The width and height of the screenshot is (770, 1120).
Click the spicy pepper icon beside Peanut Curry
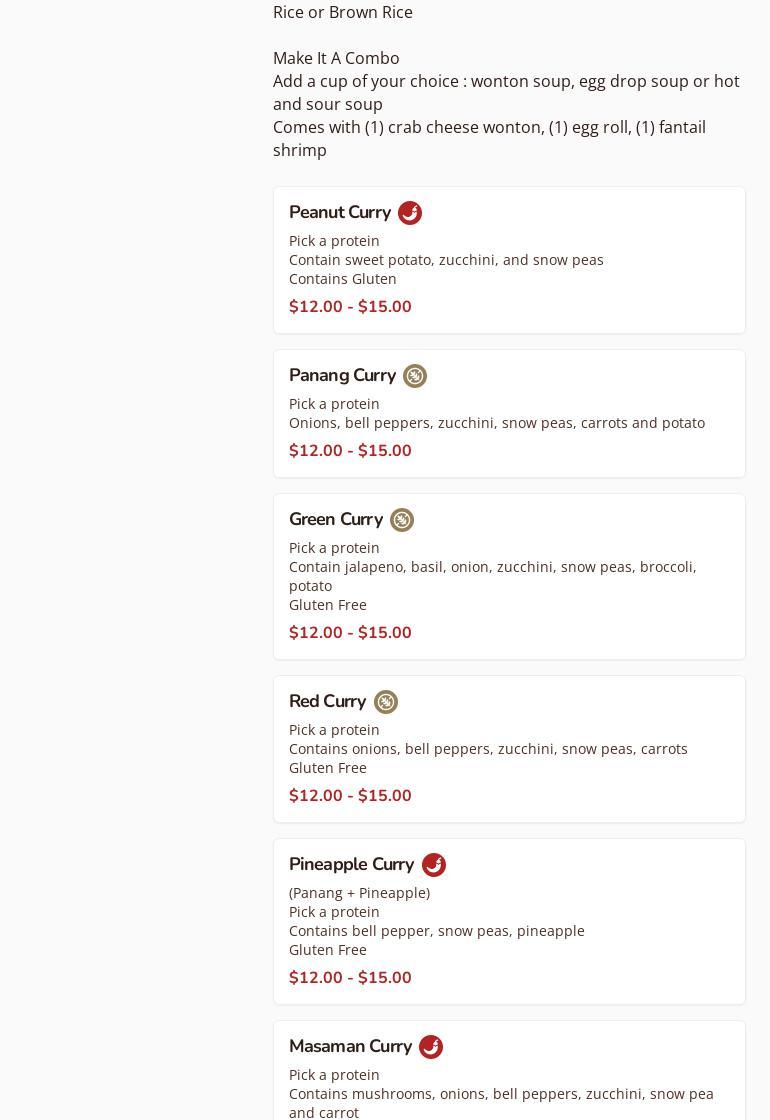pos(410,213)
